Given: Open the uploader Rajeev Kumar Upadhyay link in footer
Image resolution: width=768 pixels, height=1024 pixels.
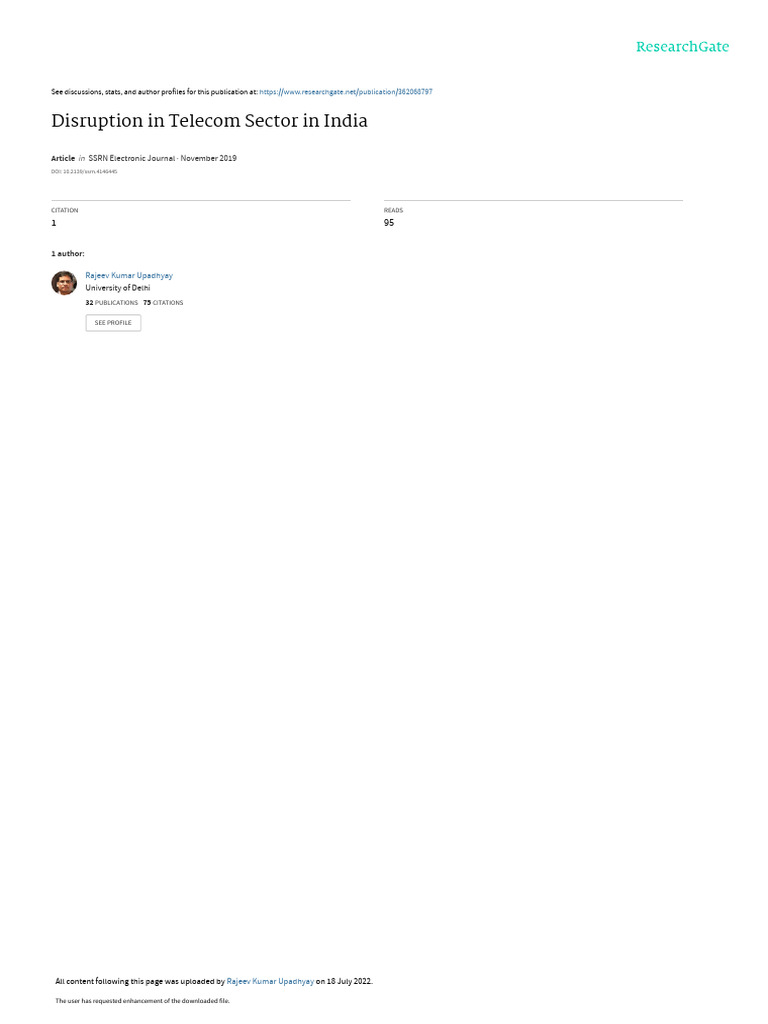Looking at the screenshot, I should point(270,981).
